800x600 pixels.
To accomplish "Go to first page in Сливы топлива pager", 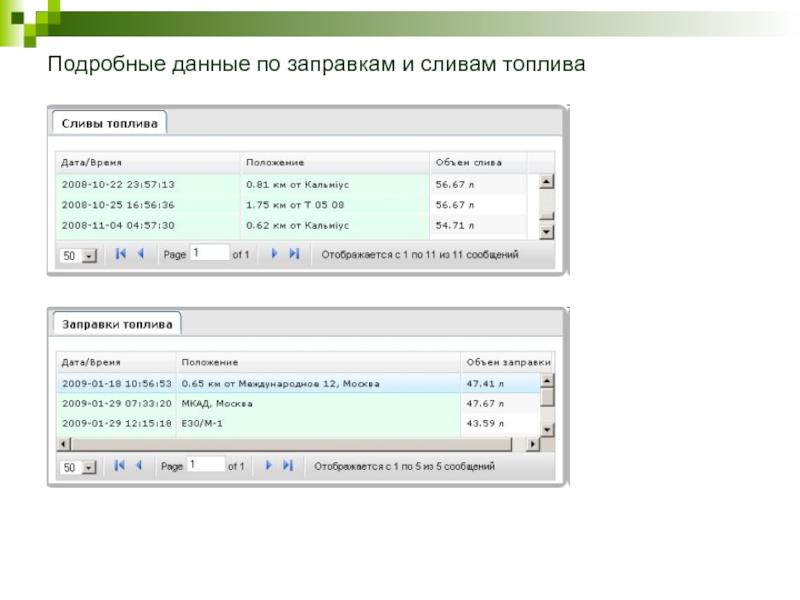I will pyautogui.click(x=120, y=255).
